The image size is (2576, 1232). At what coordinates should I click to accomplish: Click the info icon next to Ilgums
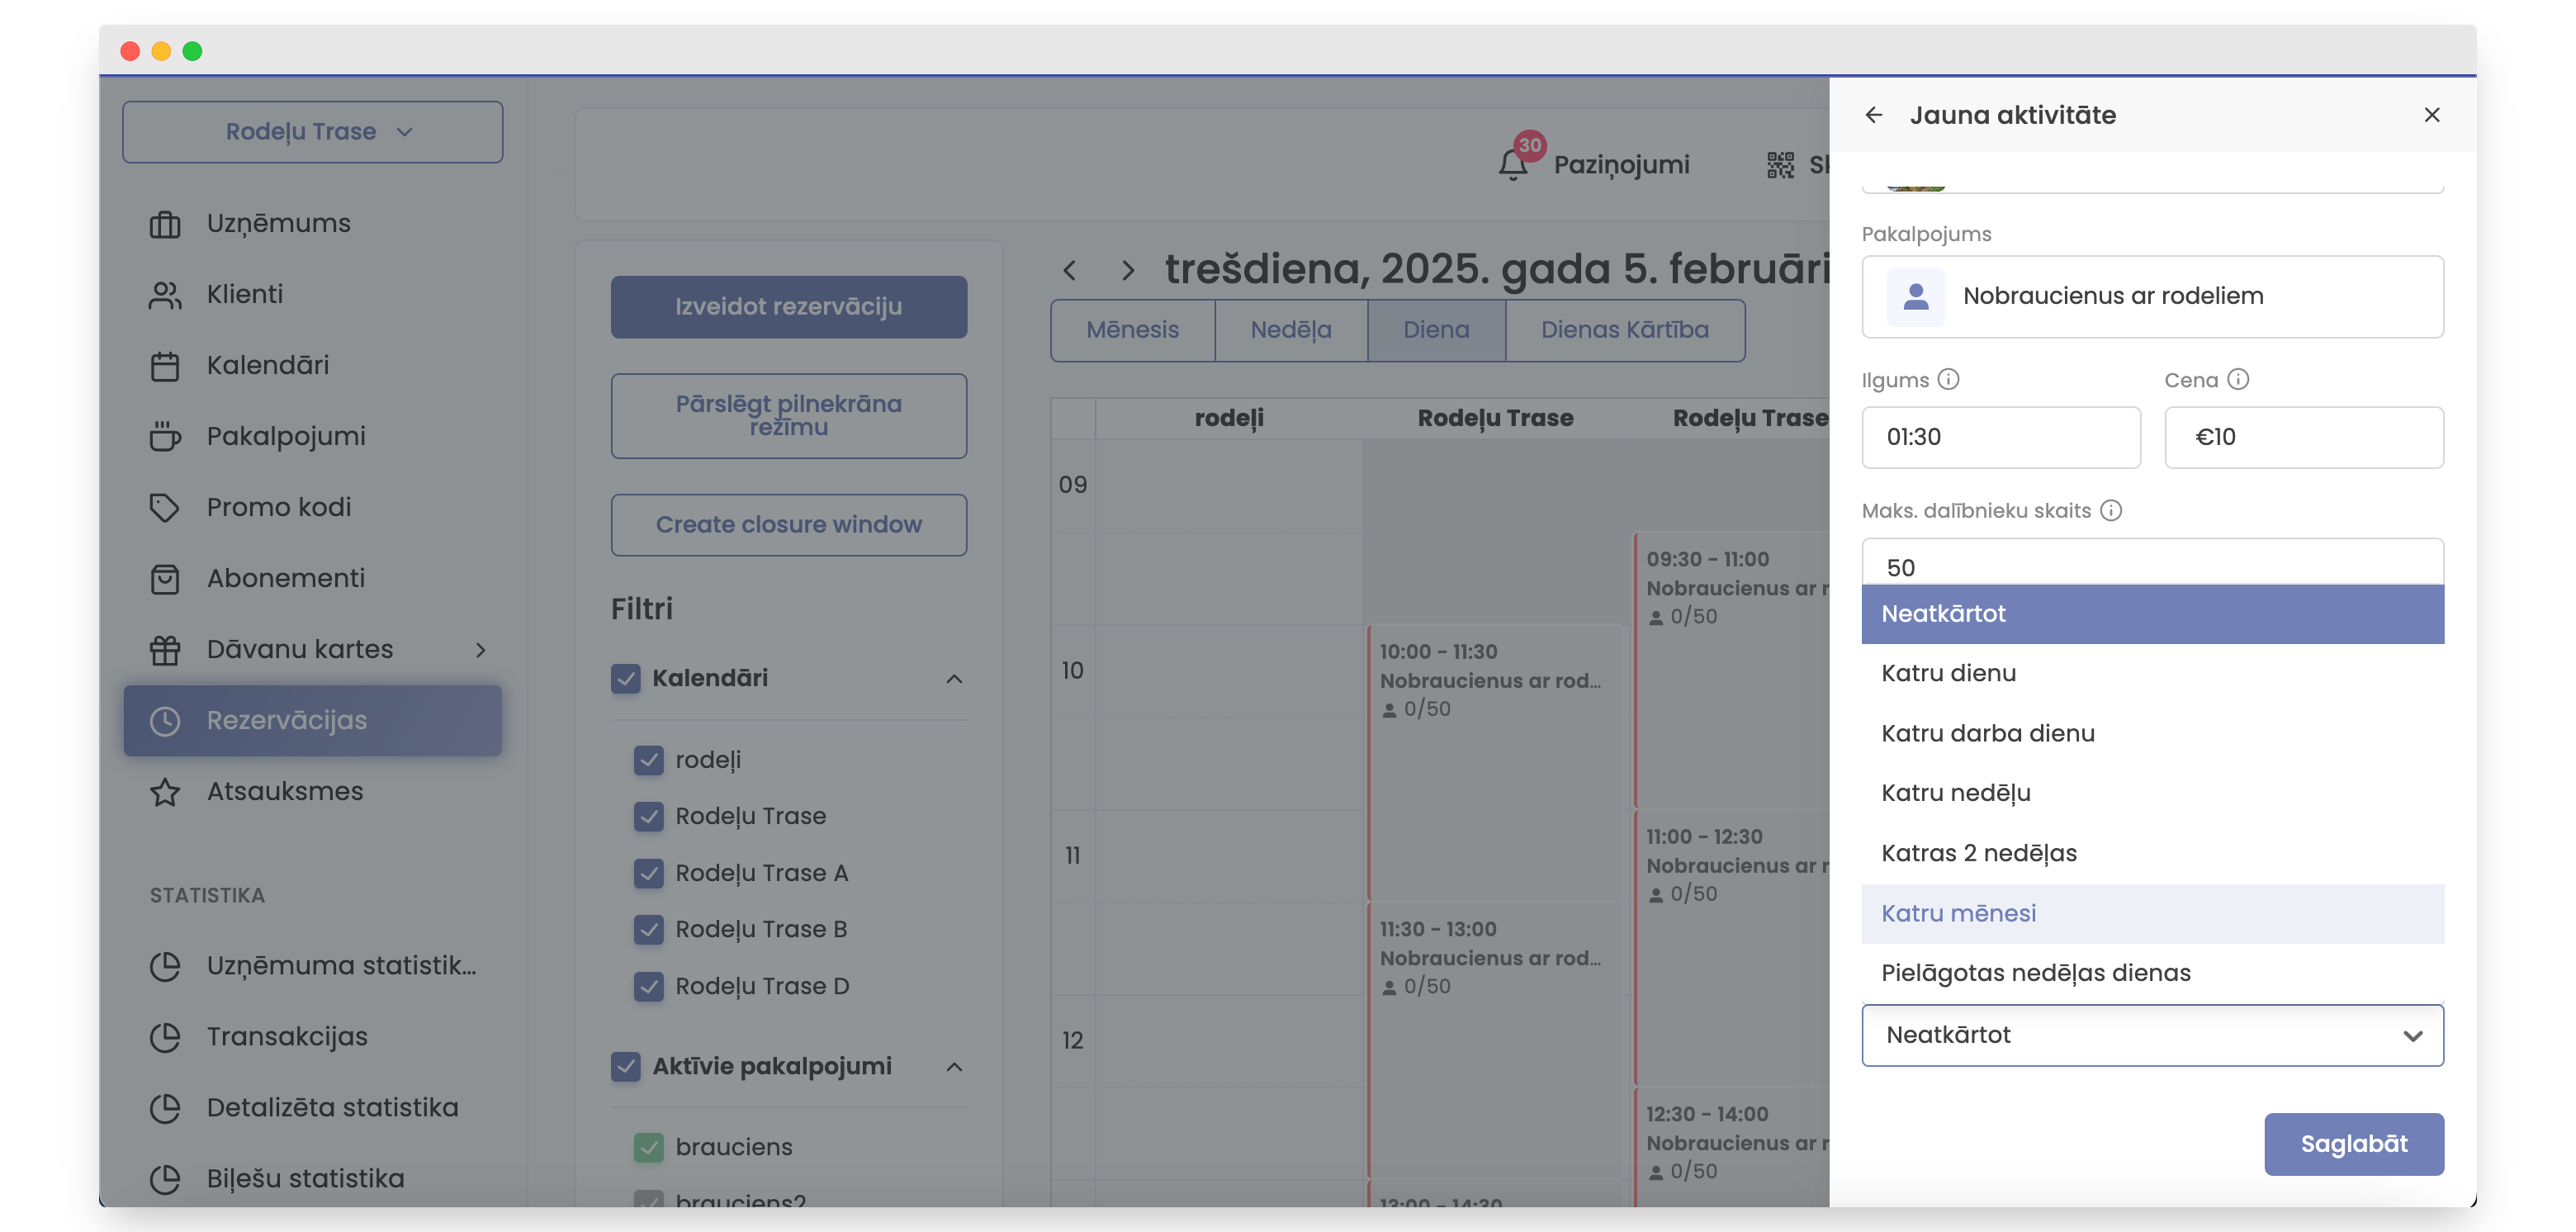coord(1948,380)
